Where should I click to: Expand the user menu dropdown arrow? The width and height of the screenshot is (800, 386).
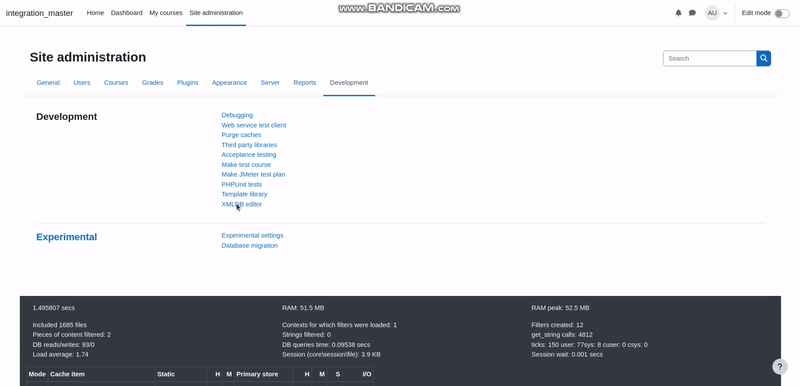[x=726, y=13]
